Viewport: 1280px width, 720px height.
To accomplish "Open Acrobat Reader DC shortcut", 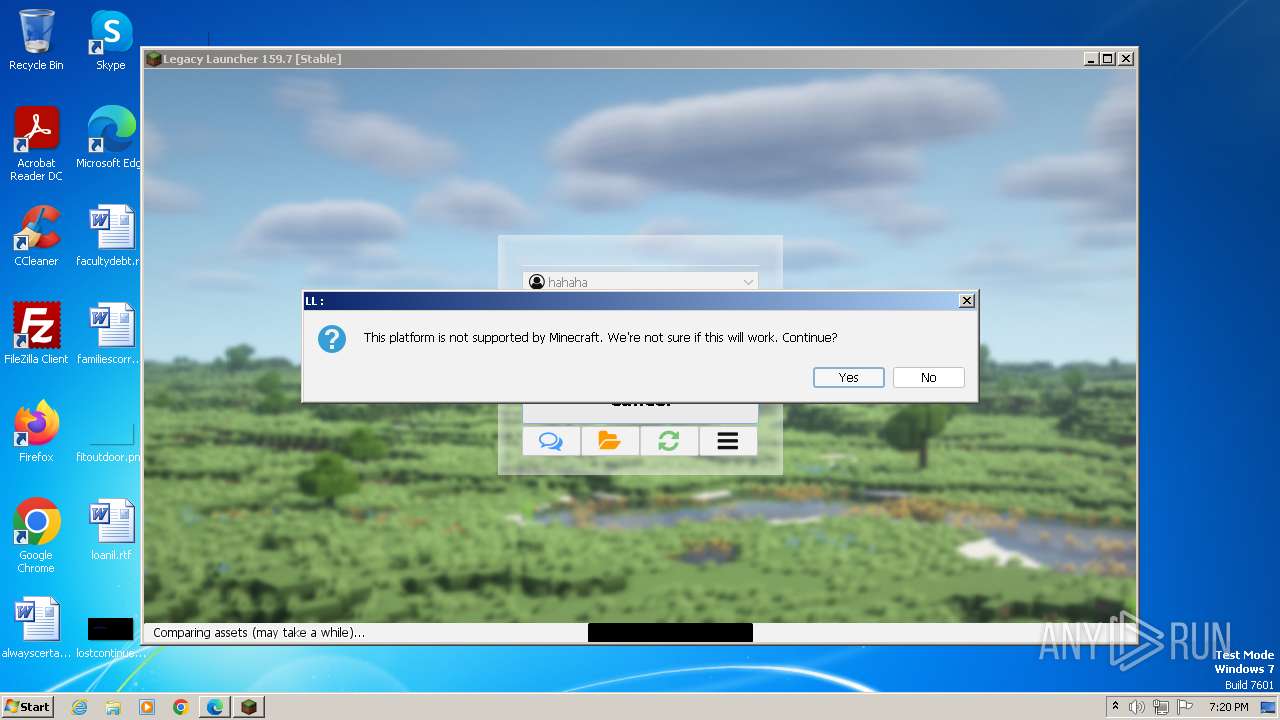I will point(36,144).
